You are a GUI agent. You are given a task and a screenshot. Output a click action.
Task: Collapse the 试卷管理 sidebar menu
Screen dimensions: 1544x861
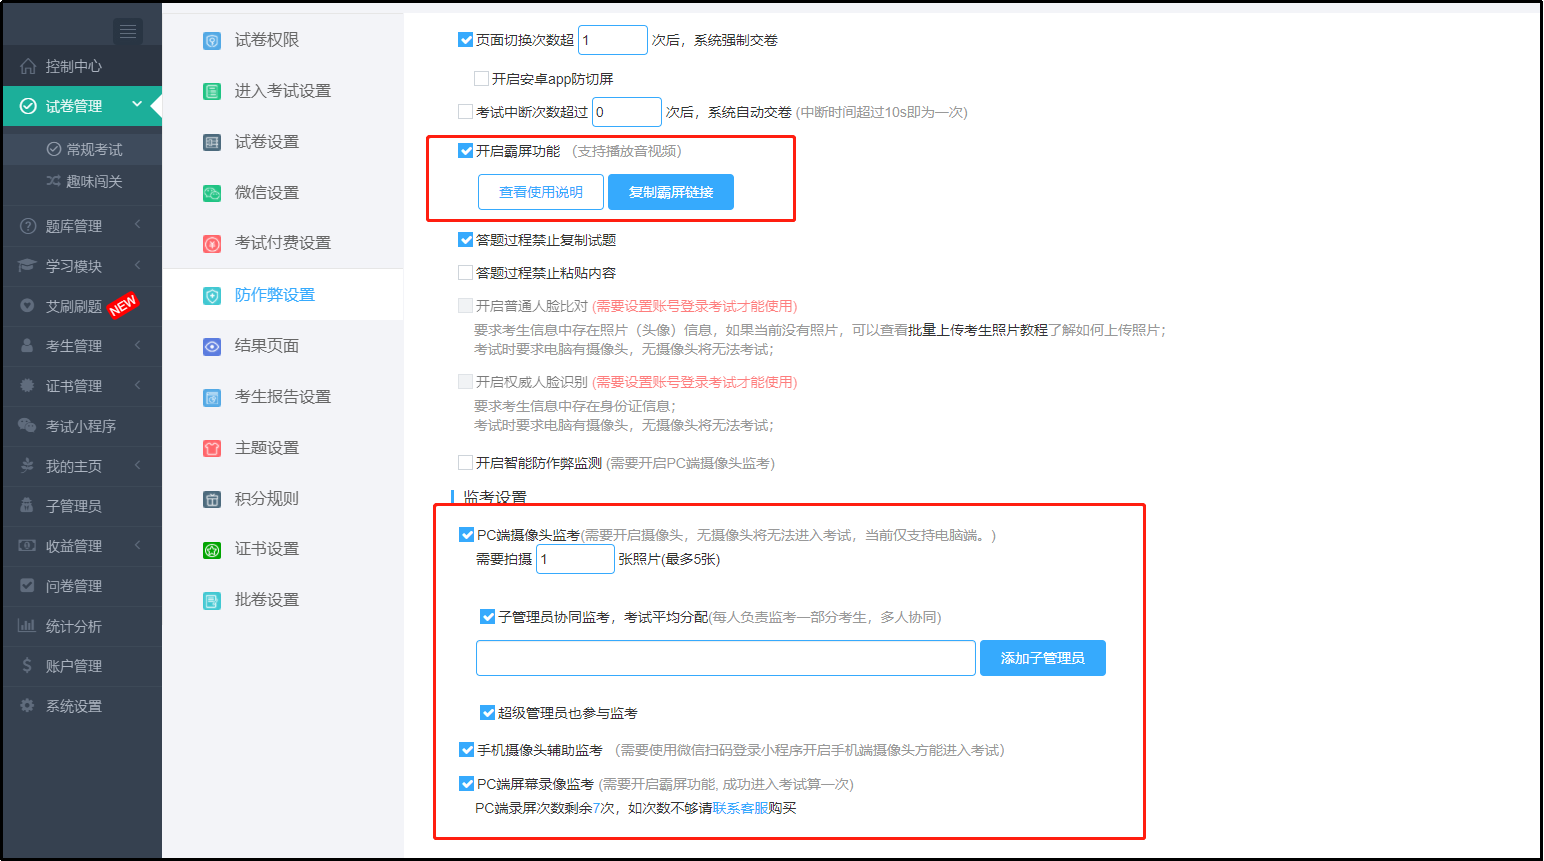coord(137,104)
